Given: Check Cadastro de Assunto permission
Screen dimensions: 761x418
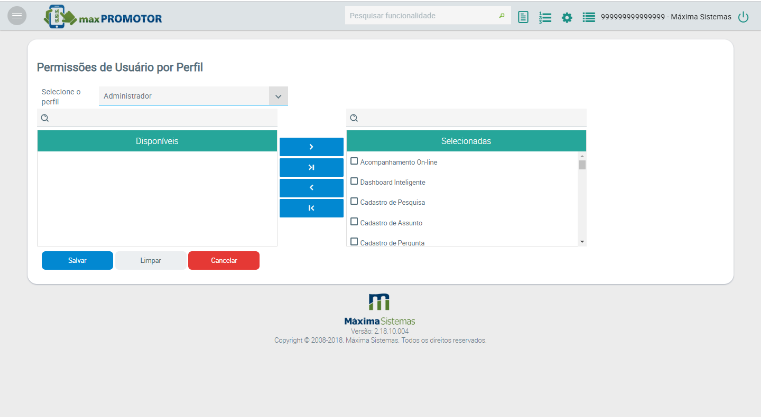Looking at the screenshot, I should (354, 221).
